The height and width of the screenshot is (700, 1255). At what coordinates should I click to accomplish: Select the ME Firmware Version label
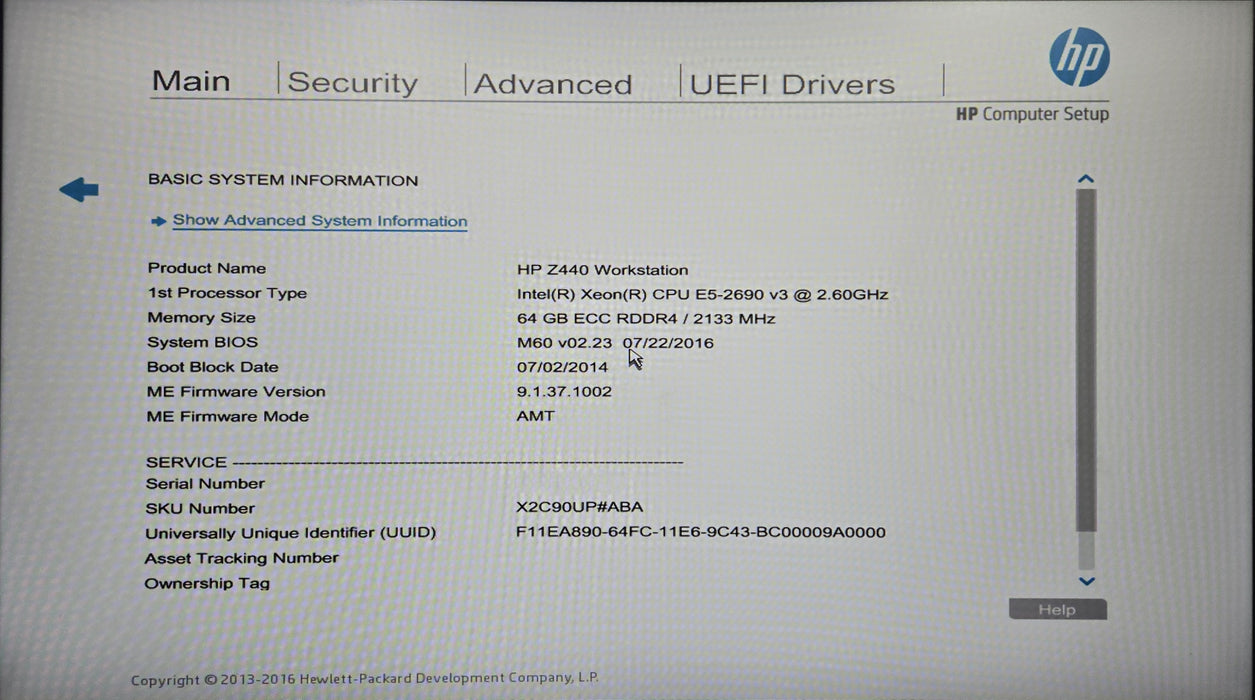(x=236, y=392)
